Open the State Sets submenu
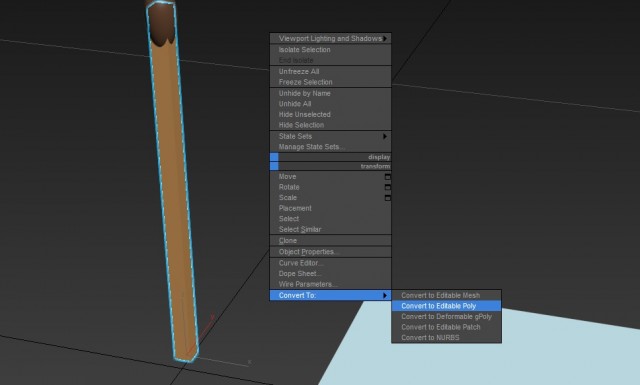The height and width of the screenshot is (385, 640). [330, 136]
